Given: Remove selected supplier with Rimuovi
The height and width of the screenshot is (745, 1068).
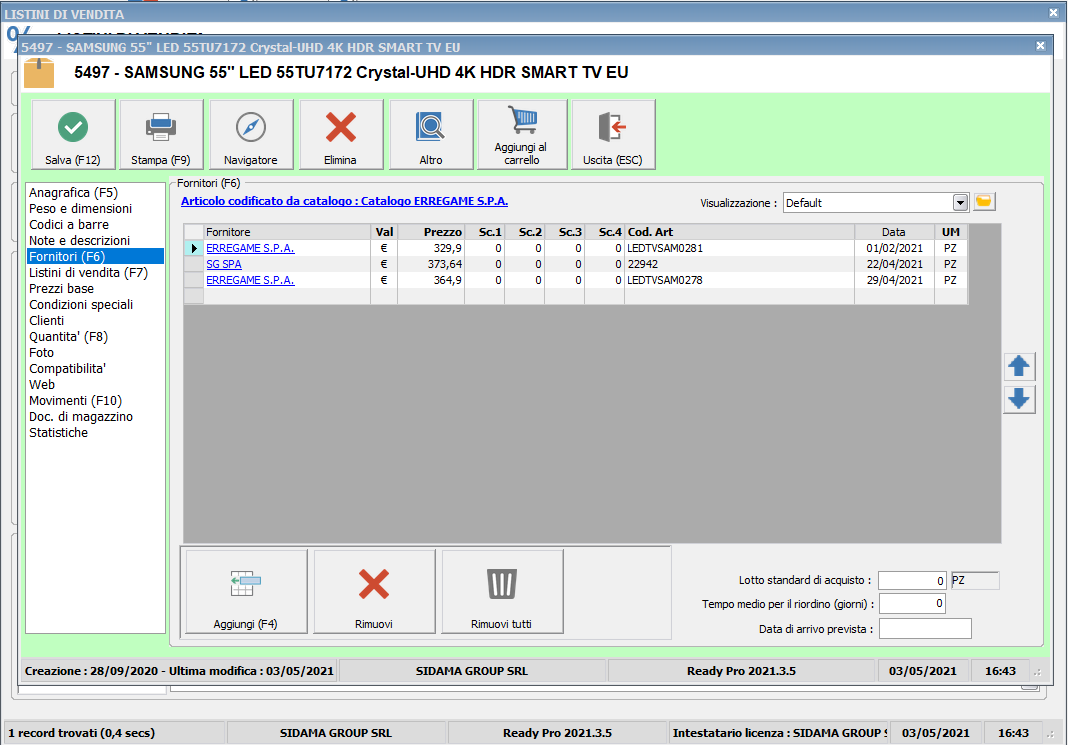Looking at the screenshot, I should coord(374,592).
